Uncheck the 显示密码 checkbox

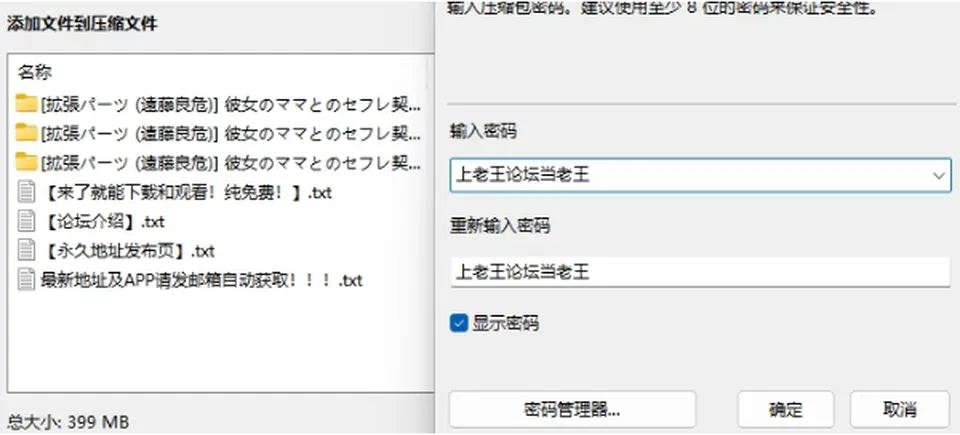[x=459, y=323]
